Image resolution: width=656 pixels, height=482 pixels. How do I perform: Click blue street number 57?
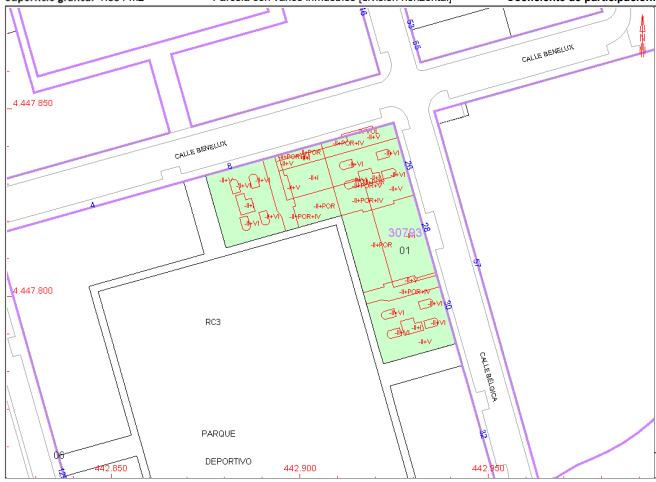(x=477, y=264)
